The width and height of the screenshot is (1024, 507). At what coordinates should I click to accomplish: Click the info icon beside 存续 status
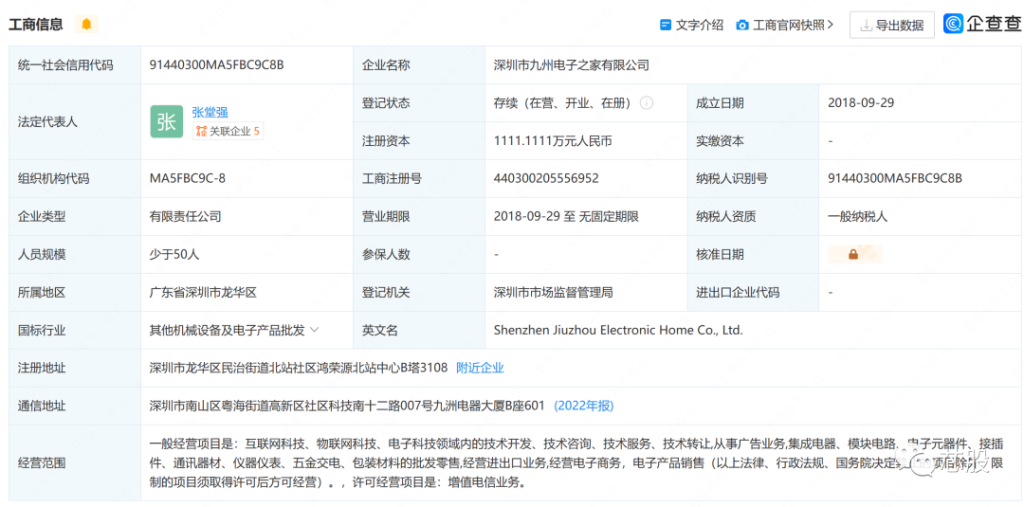(x=647, y=103)
